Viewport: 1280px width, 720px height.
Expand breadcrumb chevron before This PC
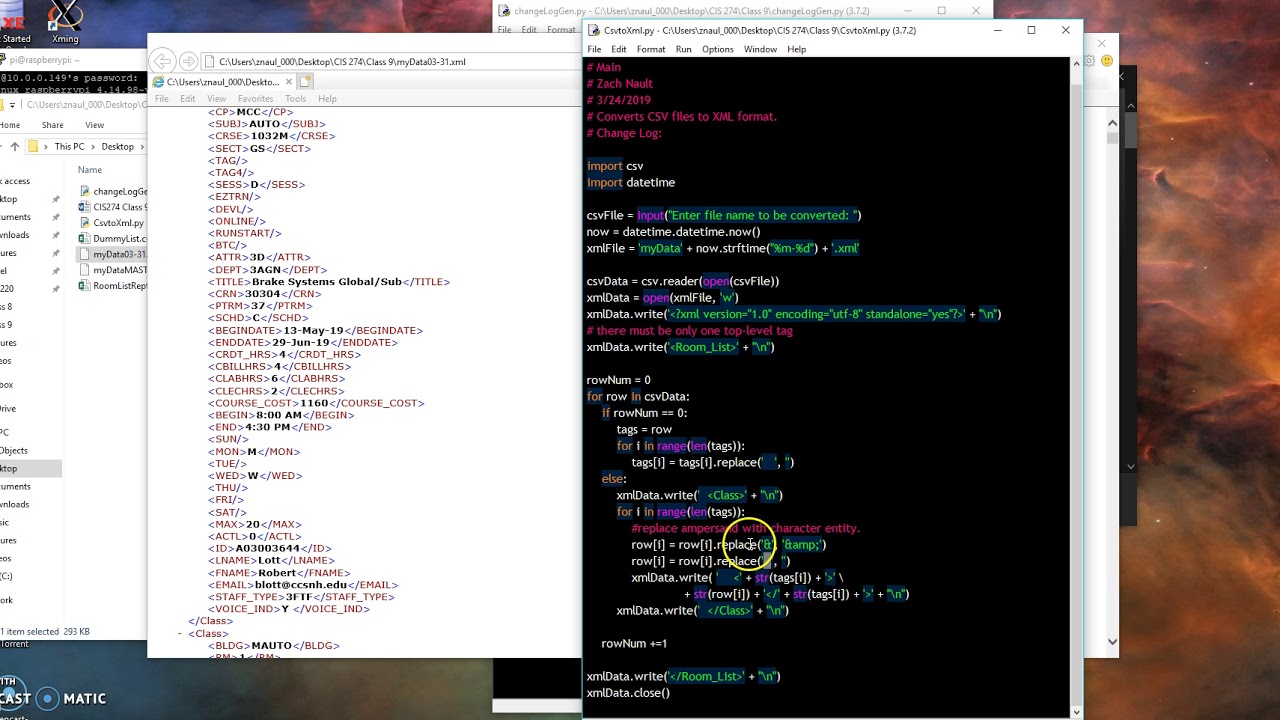coord(46,147)
